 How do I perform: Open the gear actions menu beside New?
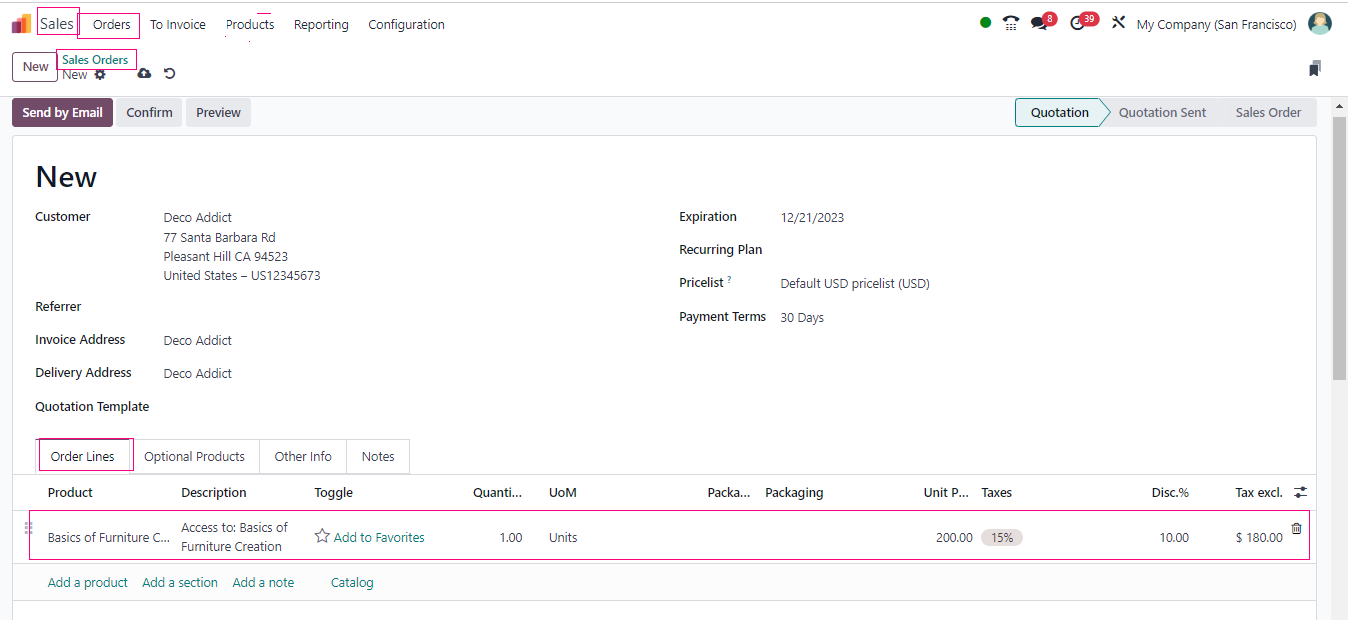(100, 75)
